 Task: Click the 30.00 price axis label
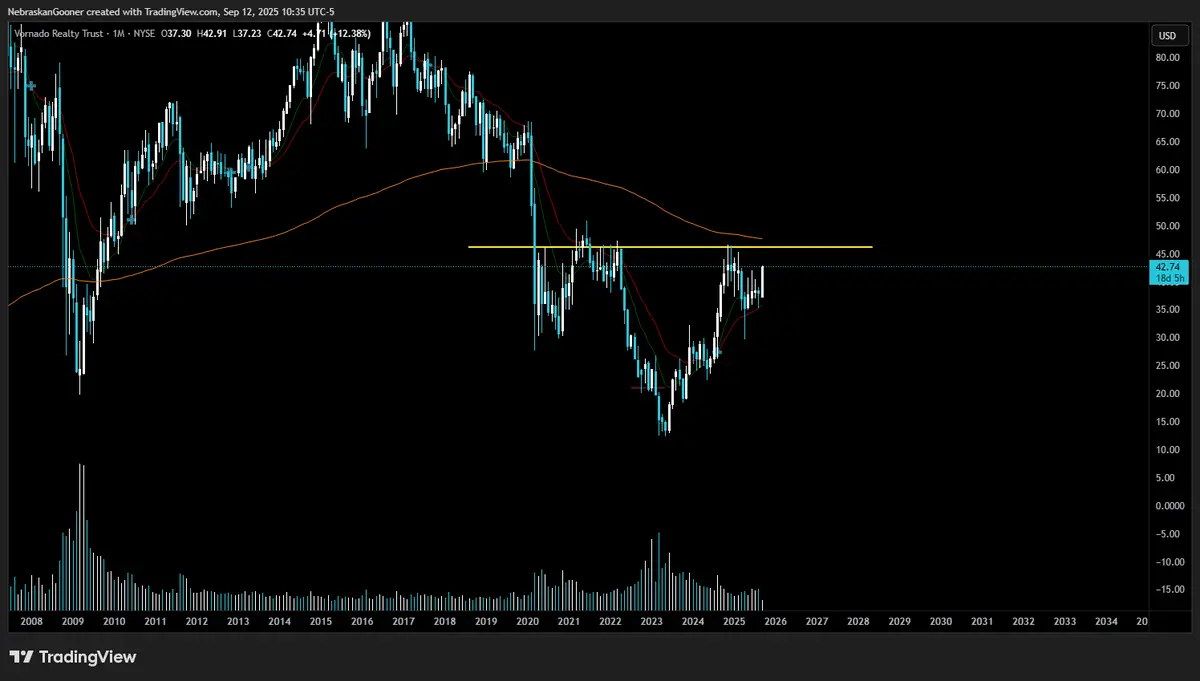point(1167,338)
